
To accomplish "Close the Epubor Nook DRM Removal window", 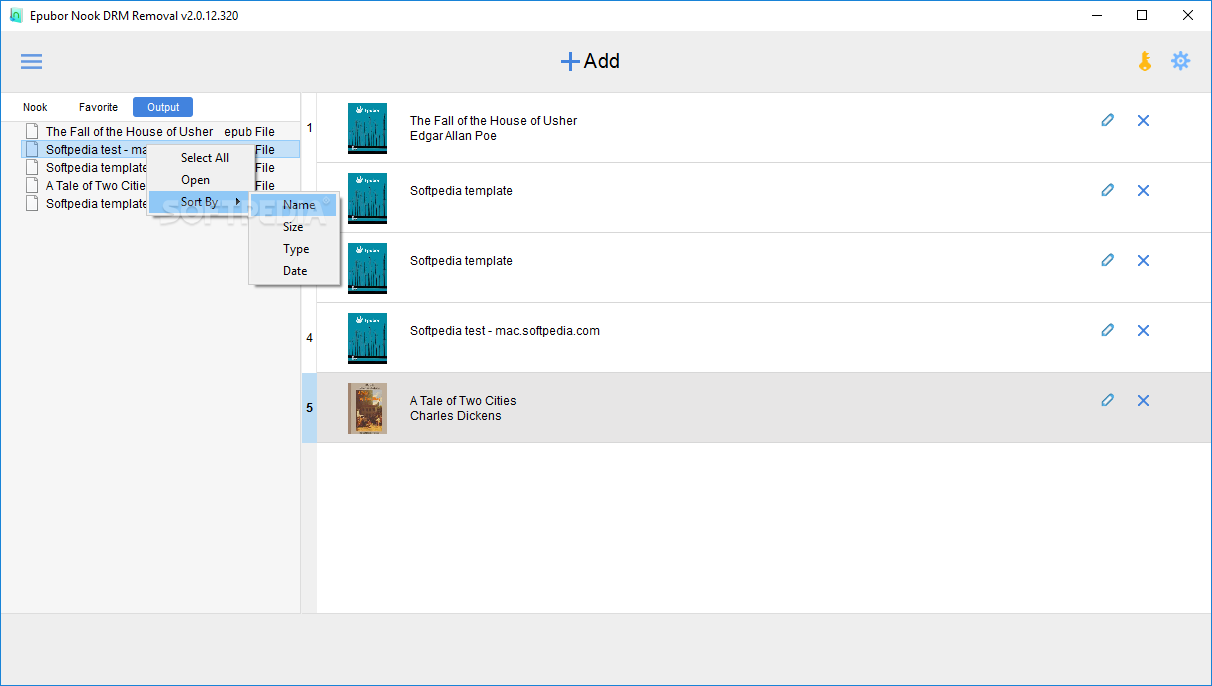I will [1188, 15].
